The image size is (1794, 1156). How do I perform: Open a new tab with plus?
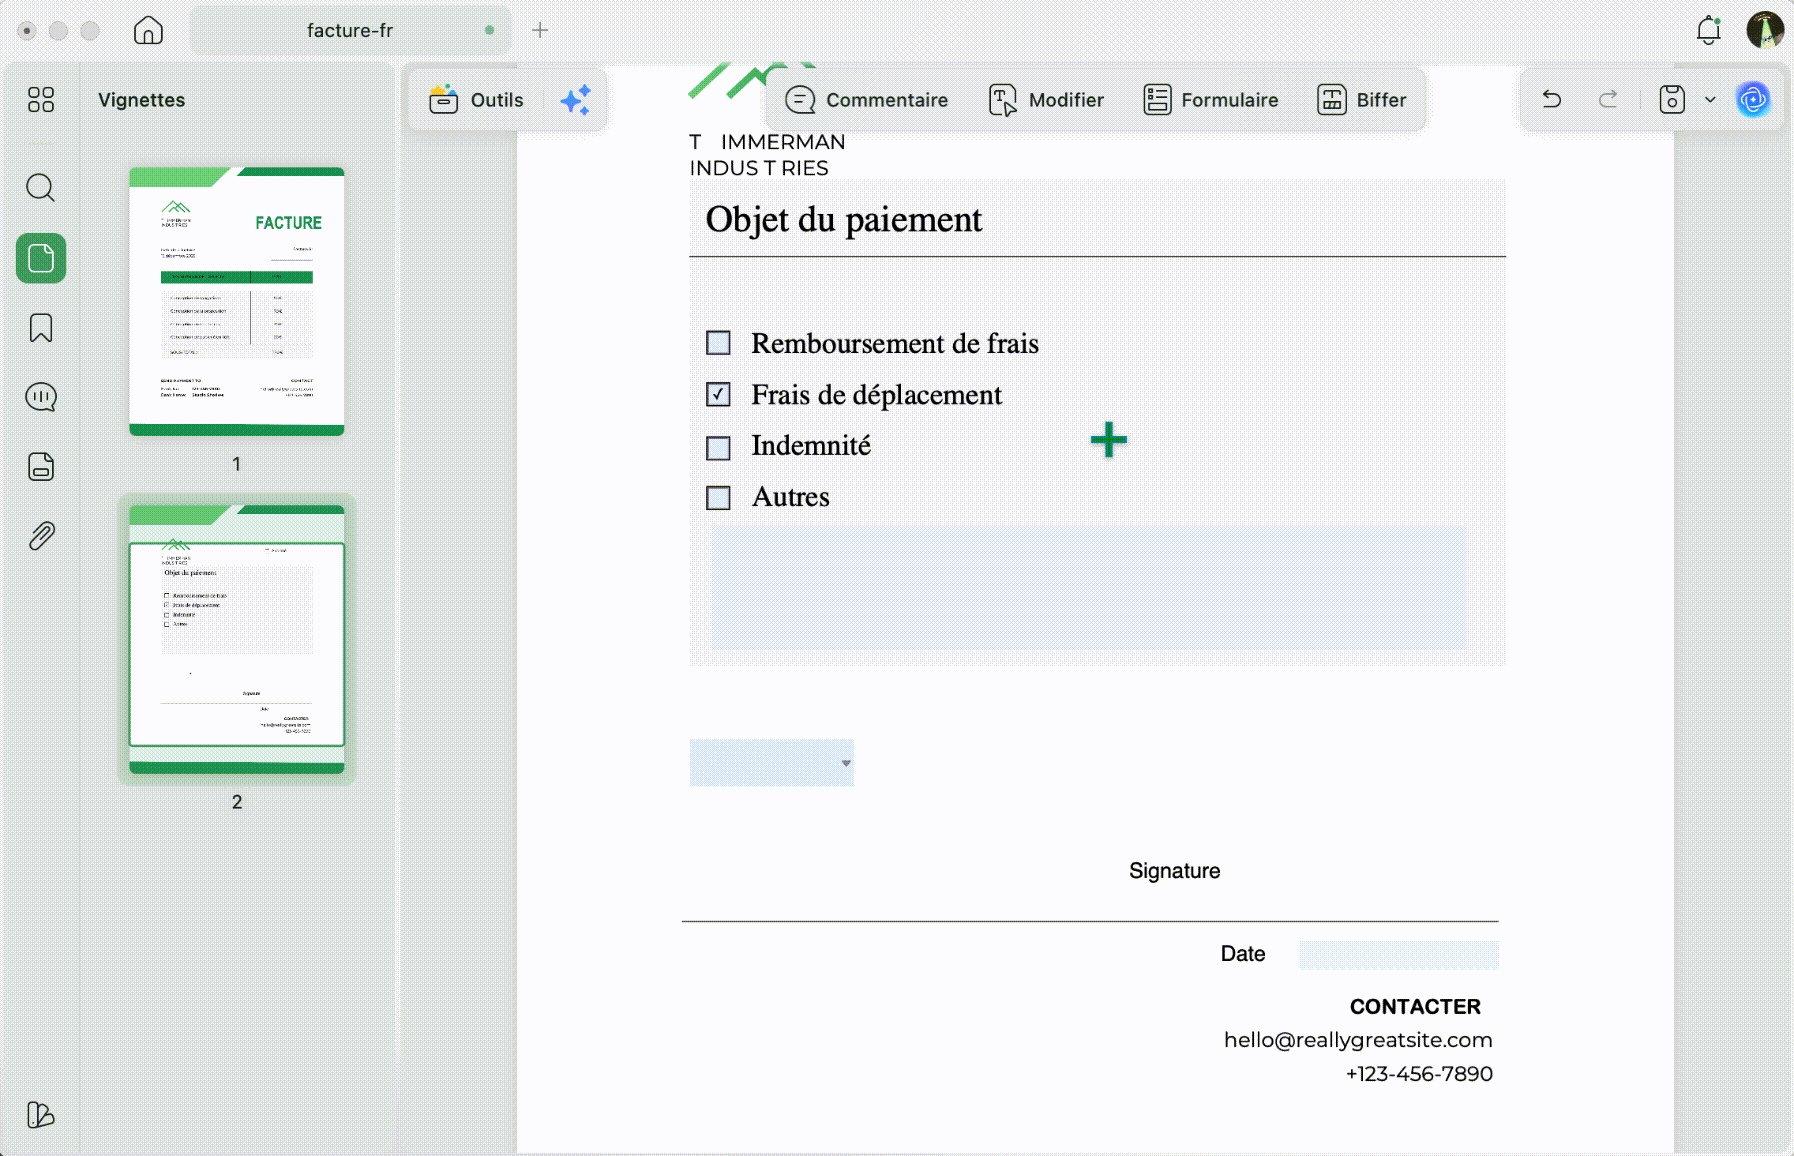(540, 30)
